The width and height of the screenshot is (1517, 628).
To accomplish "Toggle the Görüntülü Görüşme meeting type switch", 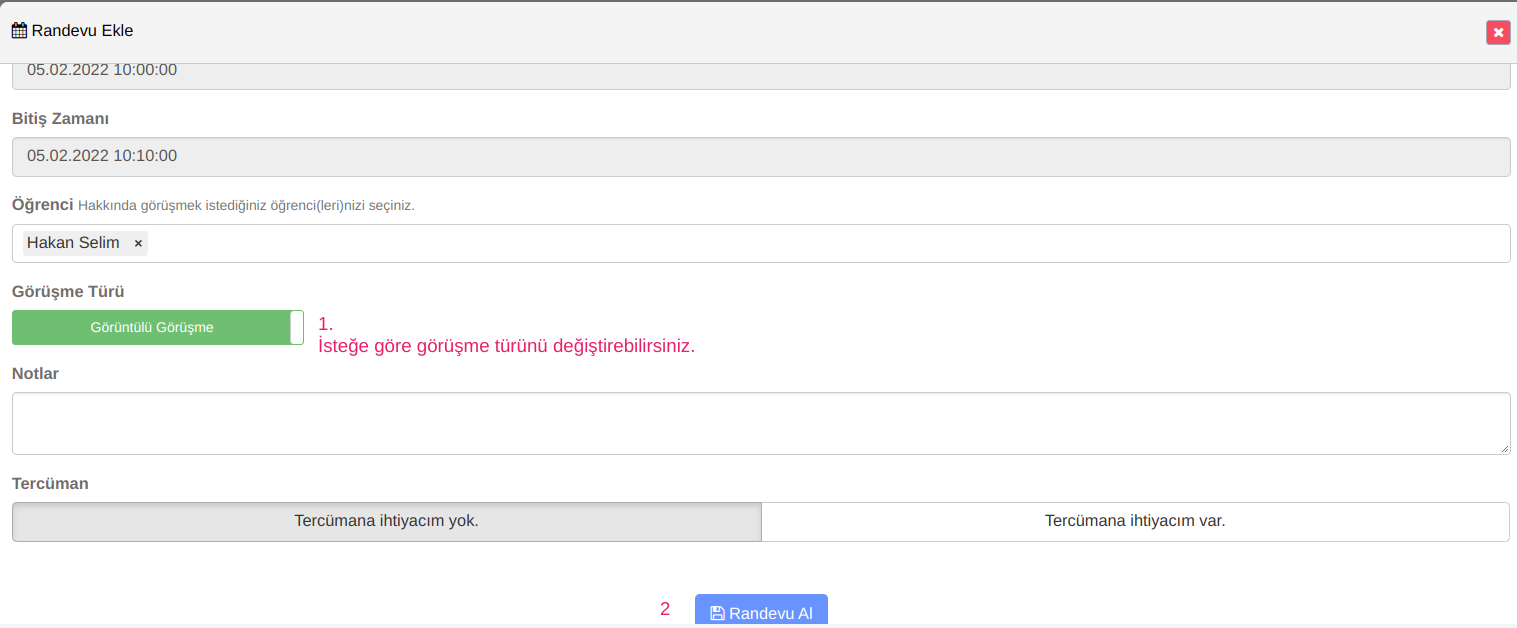I will pos(152,327).
